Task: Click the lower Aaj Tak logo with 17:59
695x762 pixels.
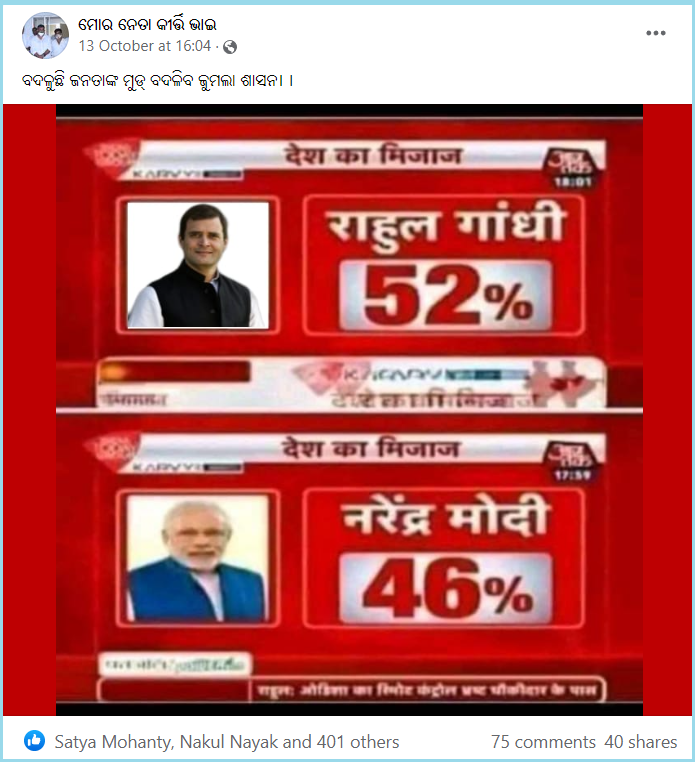Action: [572, 460]
